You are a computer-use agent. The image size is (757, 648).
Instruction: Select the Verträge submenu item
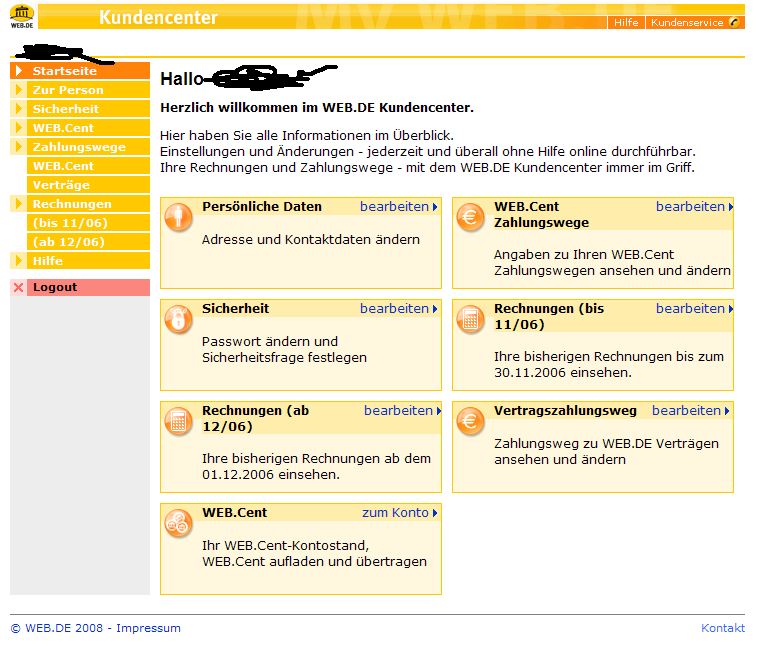89,185
